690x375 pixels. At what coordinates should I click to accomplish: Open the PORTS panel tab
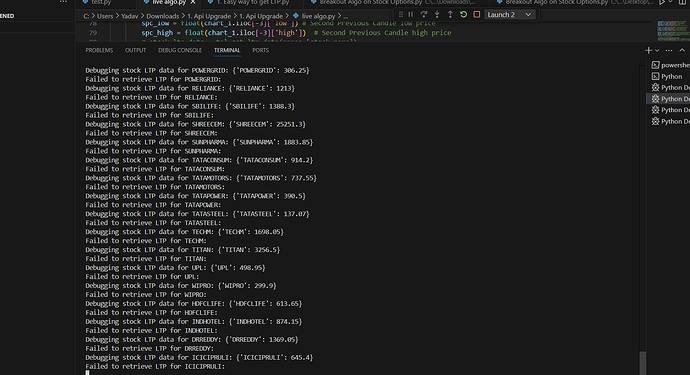261,50
